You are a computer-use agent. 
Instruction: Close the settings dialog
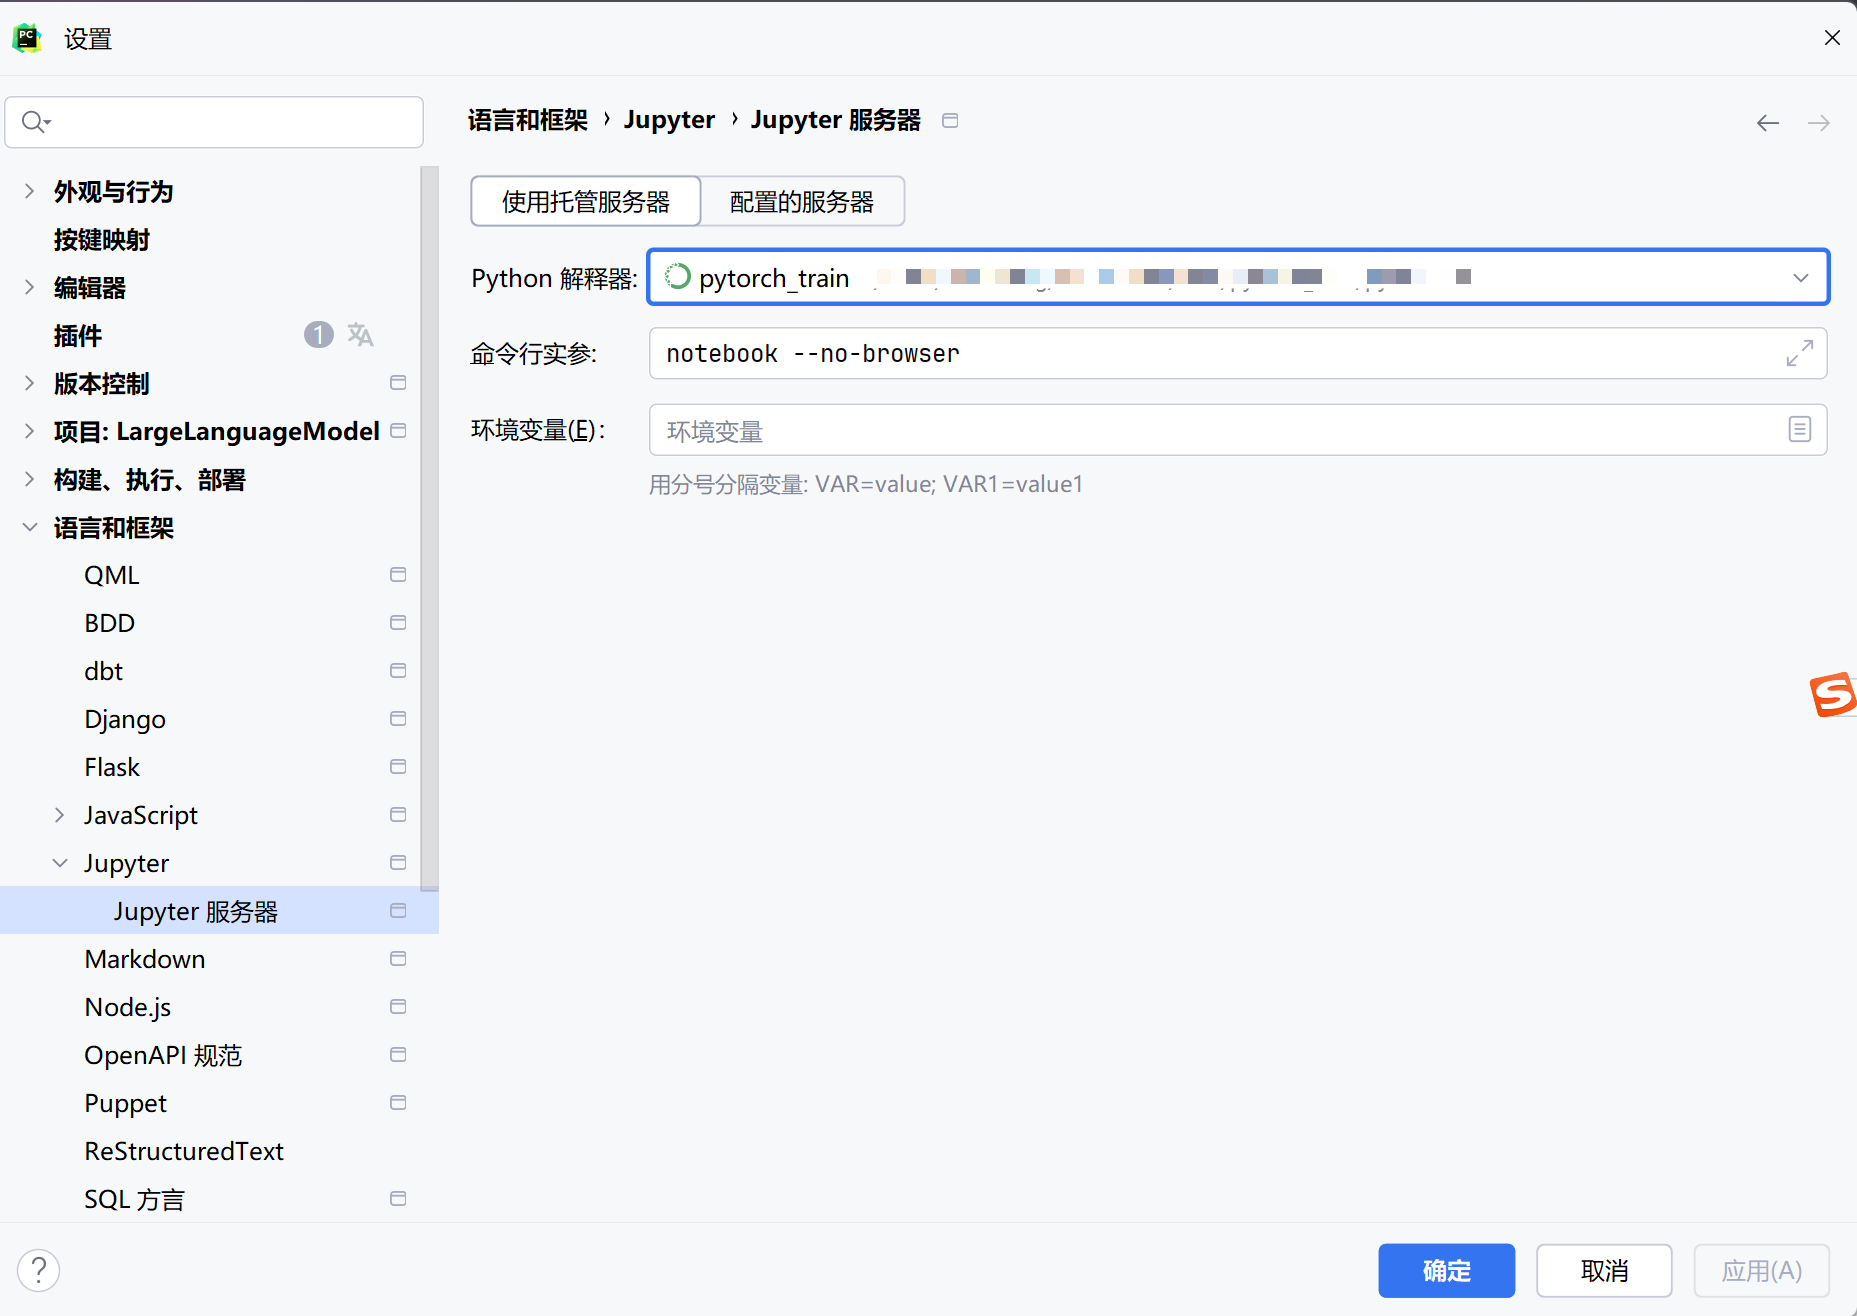(x=1832, y=38)
